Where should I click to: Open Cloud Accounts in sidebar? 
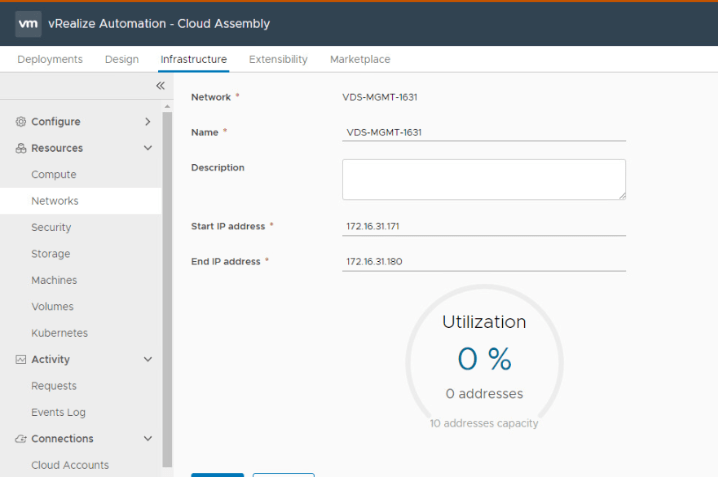click(x=70, y=465)
